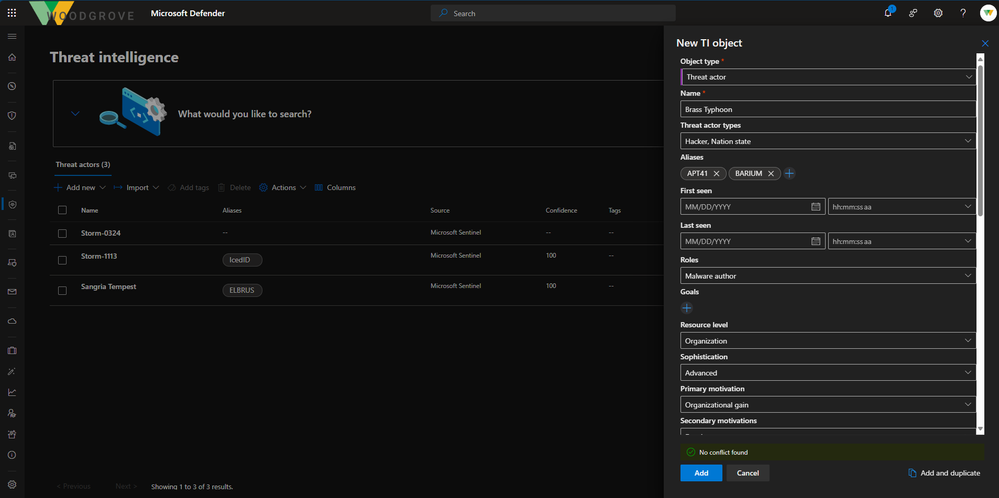Open First seen calendar picker
The height and width of the screenshot is (498, 999).
[x=816, y=206]
